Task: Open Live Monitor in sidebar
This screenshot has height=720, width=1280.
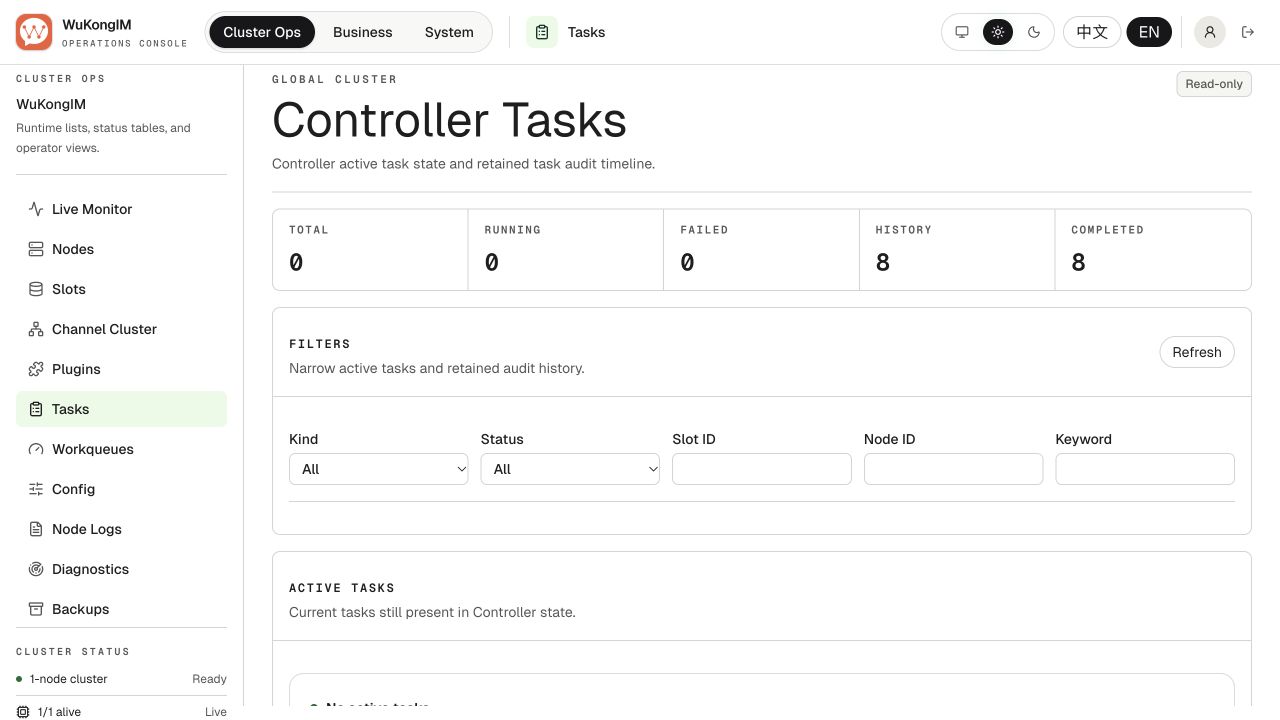Action: pos(122,209)
